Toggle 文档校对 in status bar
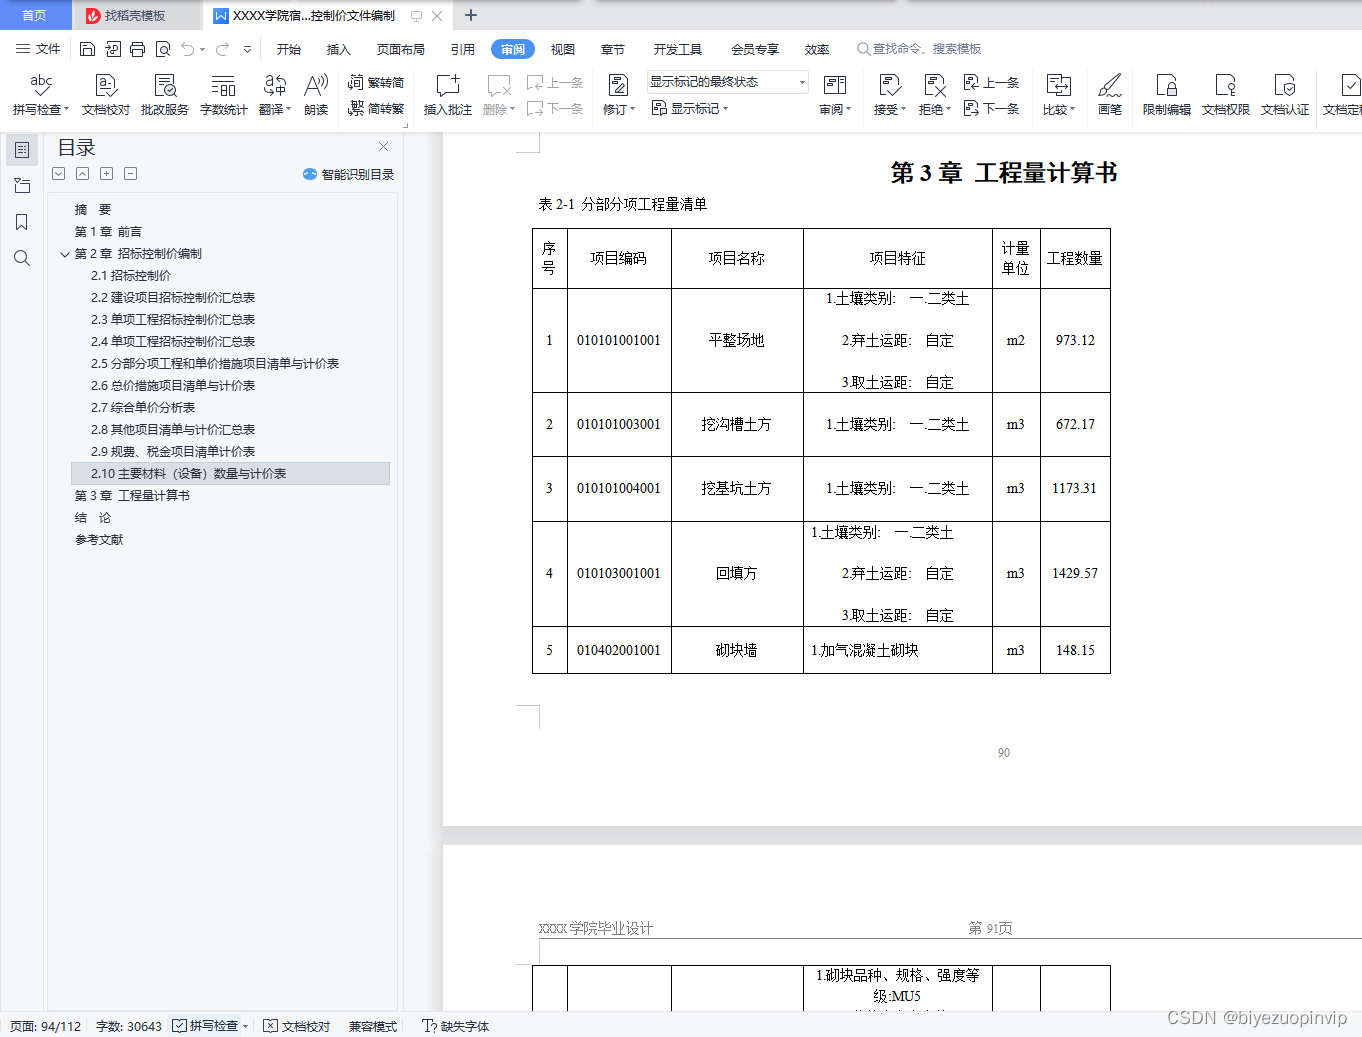This screenshot has height=1037, width=1362. tap(296, 1026)
